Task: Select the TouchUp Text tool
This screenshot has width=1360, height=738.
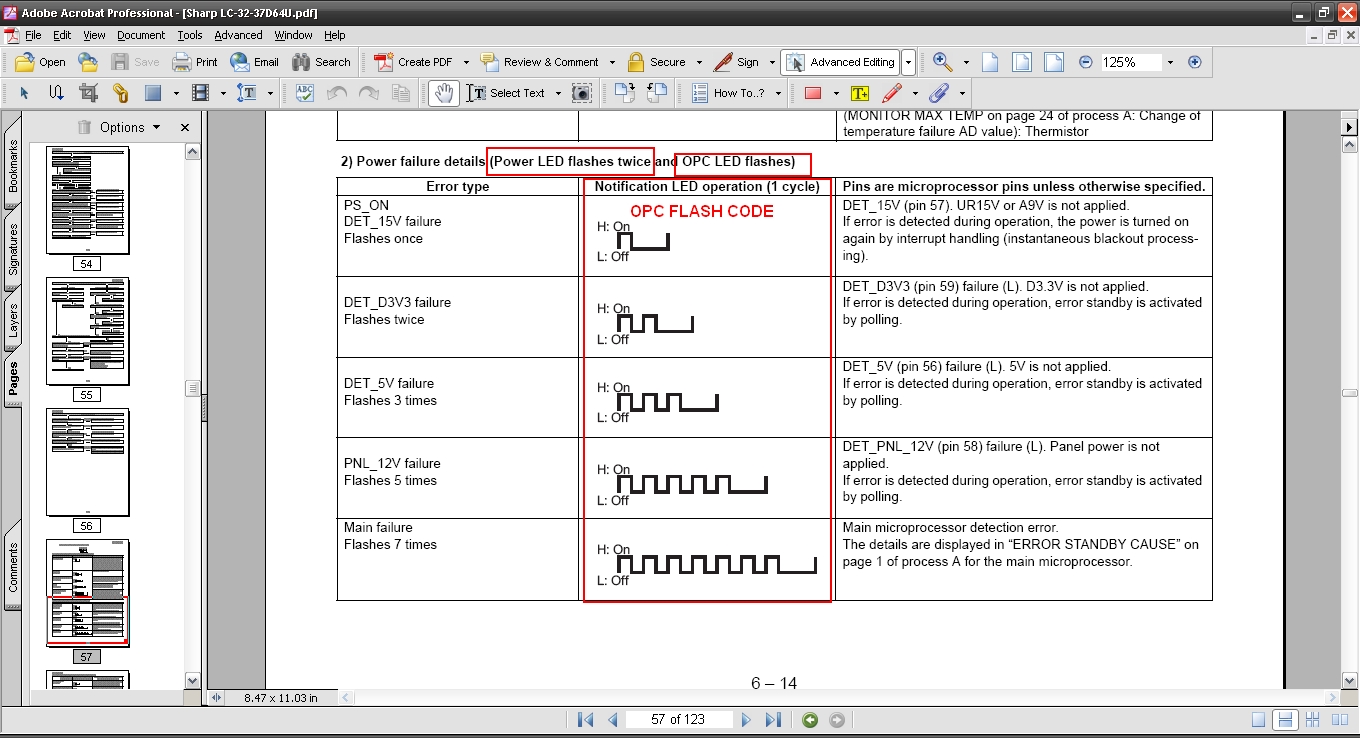Action: coord(246,93)
